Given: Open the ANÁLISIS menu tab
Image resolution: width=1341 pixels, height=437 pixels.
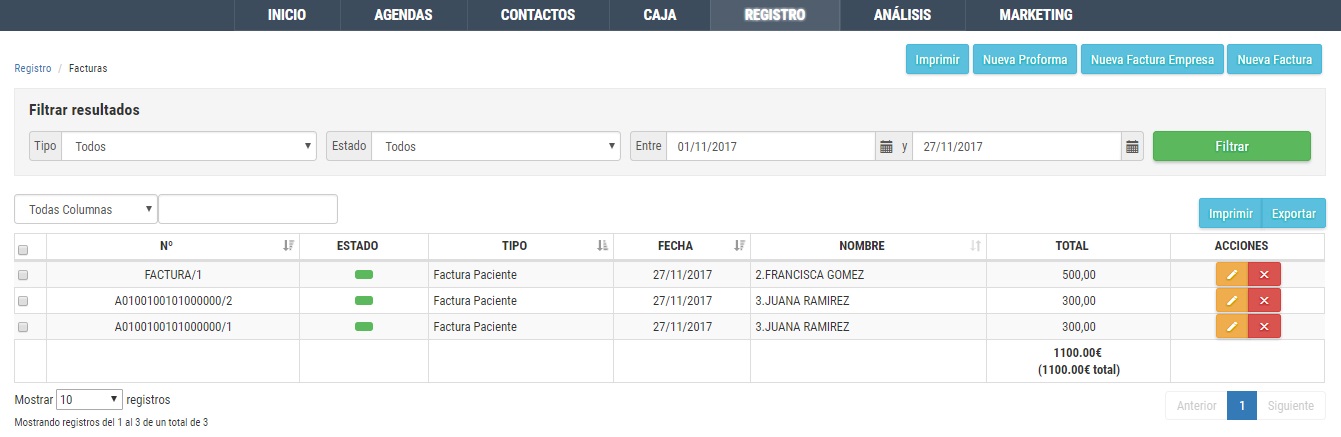Looking at the screenshot, I should click(x=902, y=15).
